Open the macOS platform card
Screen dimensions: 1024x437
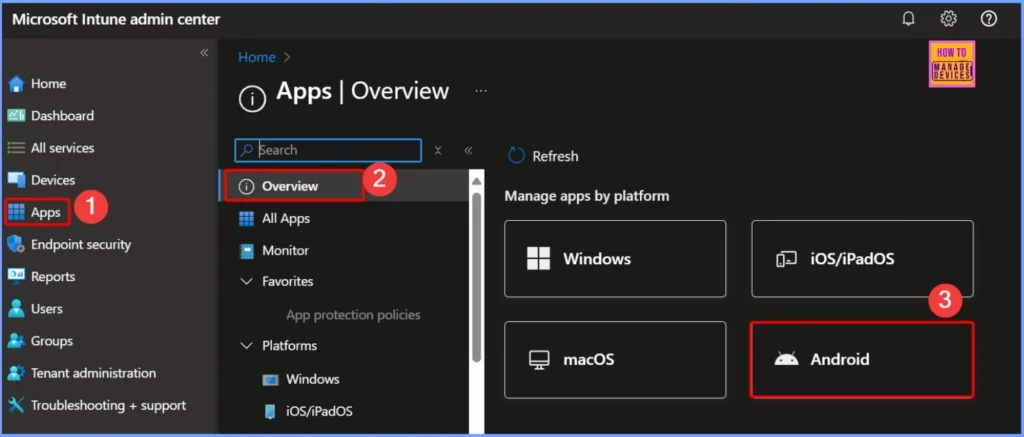[x=615, y=359]
